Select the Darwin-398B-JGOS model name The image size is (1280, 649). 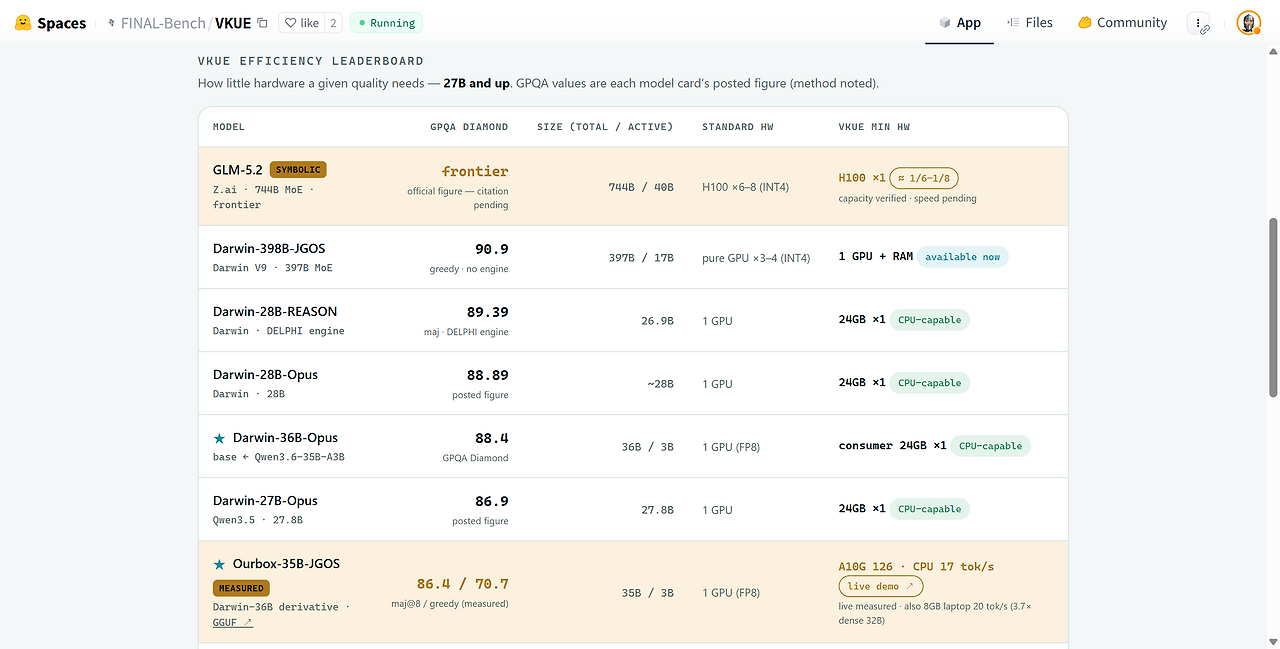point(269,248)
